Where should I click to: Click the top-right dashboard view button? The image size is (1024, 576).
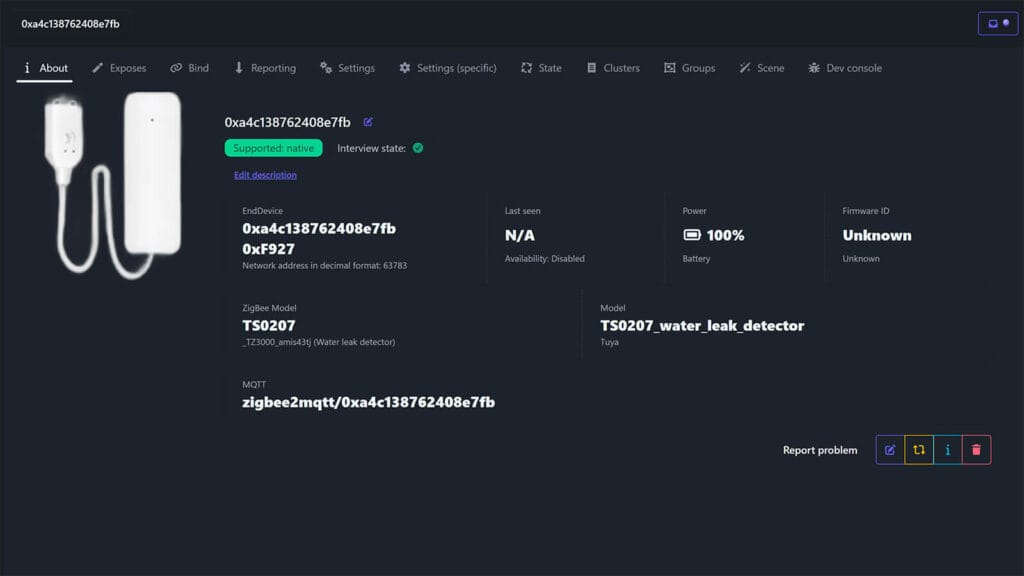pyautogui.click(x=997, y=23)
